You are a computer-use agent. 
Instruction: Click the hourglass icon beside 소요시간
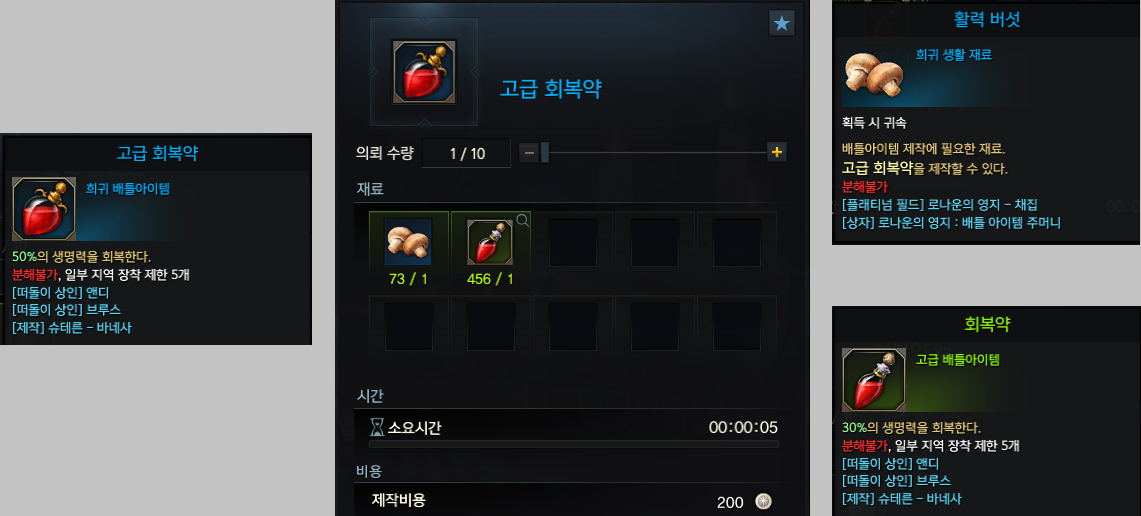point(377,427)
